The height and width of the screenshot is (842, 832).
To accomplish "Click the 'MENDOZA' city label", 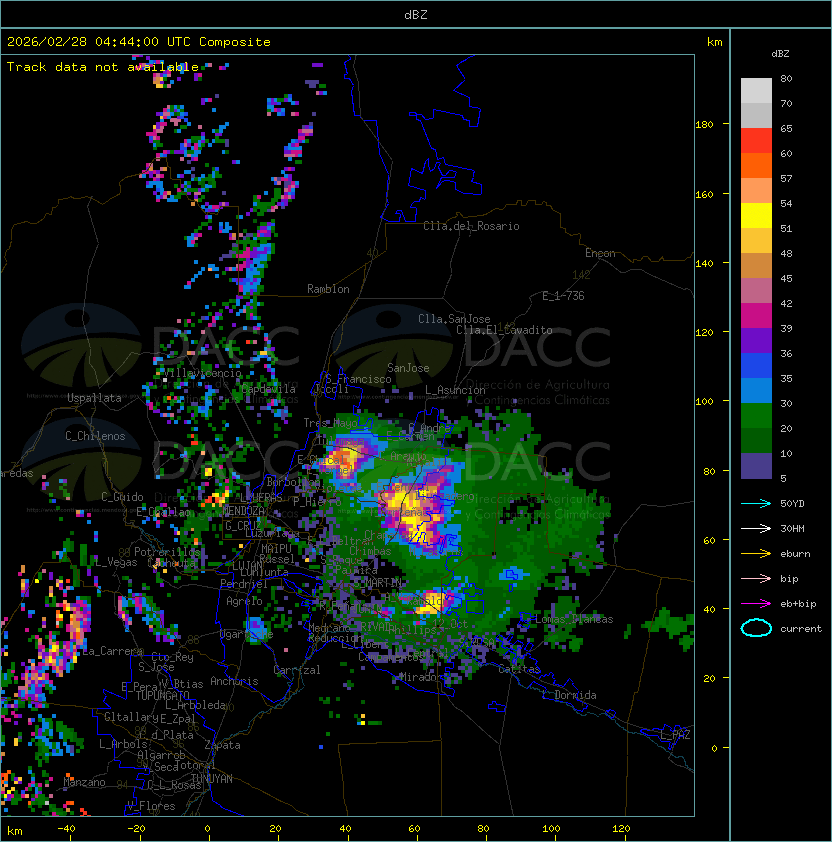I will point(243,510).
